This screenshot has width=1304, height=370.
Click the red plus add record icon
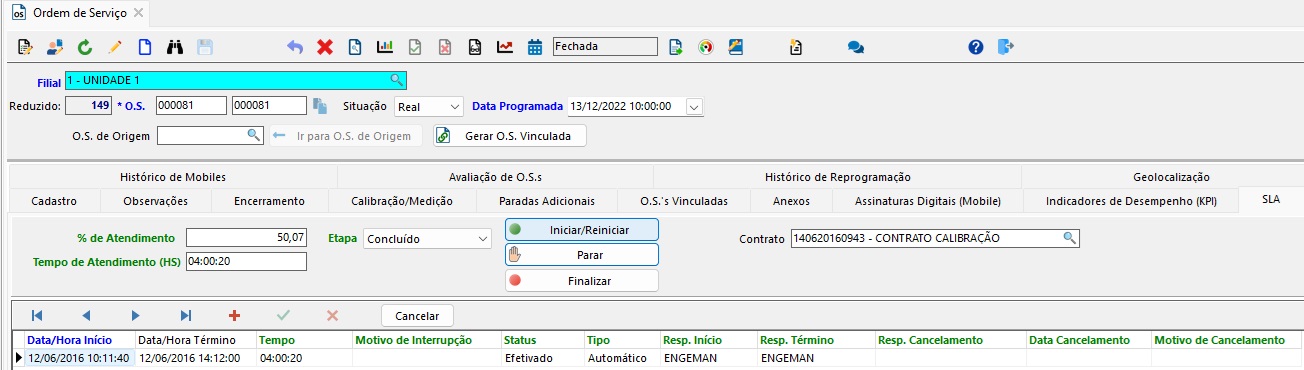(x=235, y=315)
